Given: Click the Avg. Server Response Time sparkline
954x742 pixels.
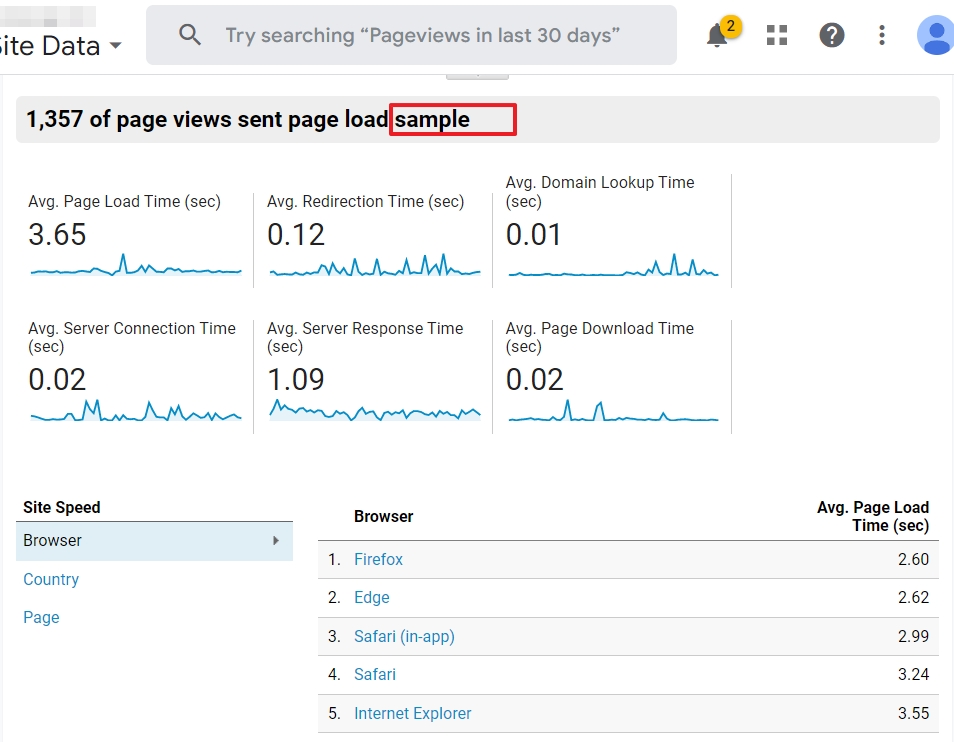Looking at the screenshot, I should pyautogui.click(x=375, y=411).
